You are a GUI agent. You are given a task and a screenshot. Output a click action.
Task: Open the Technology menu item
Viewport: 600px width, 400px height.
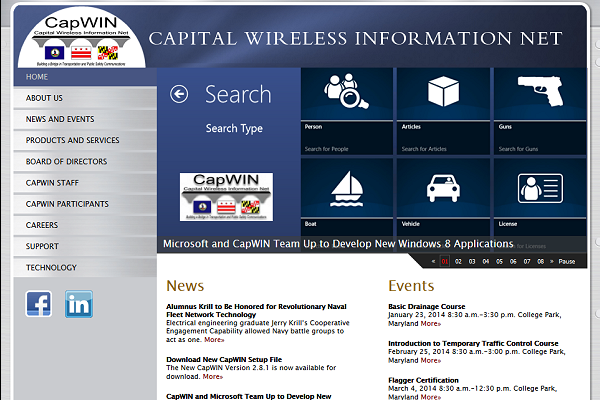coord(85,268)
